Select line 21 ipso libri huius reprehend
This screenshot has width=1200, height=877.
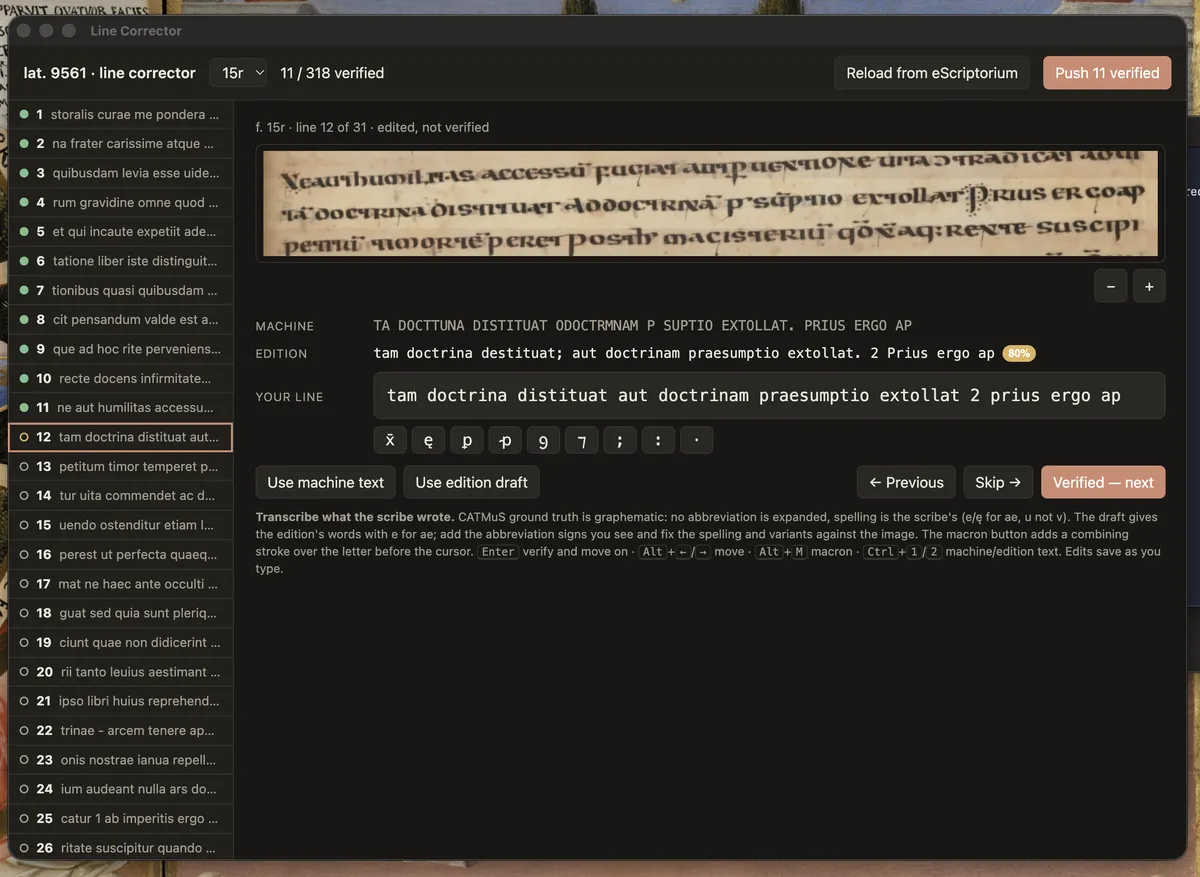(x=120, y=701)
